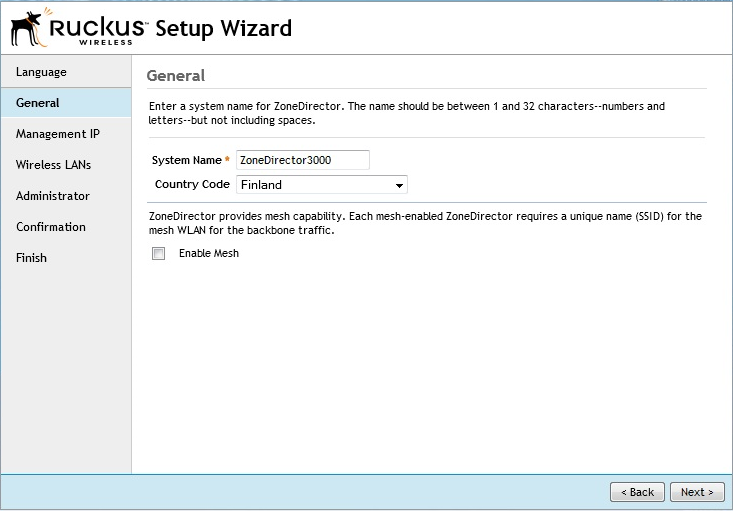Click the Ruckus Wireless dog logo
Screen dimensions: 733x511
click(x=31, y=27)
